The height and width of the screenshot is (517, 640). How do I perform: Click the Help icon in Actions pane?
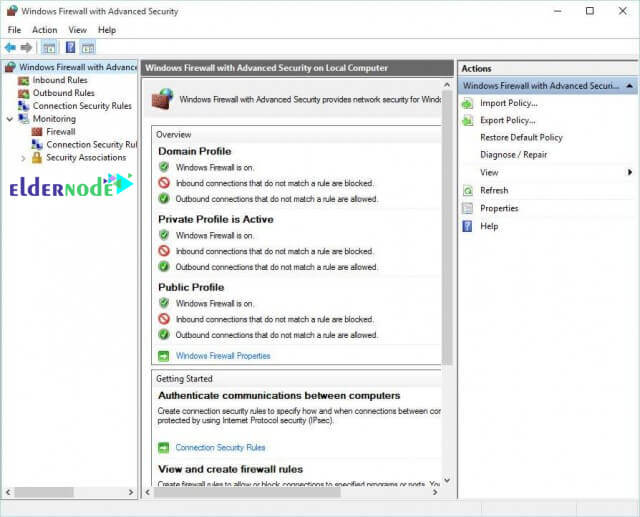(x=467, y=226)
